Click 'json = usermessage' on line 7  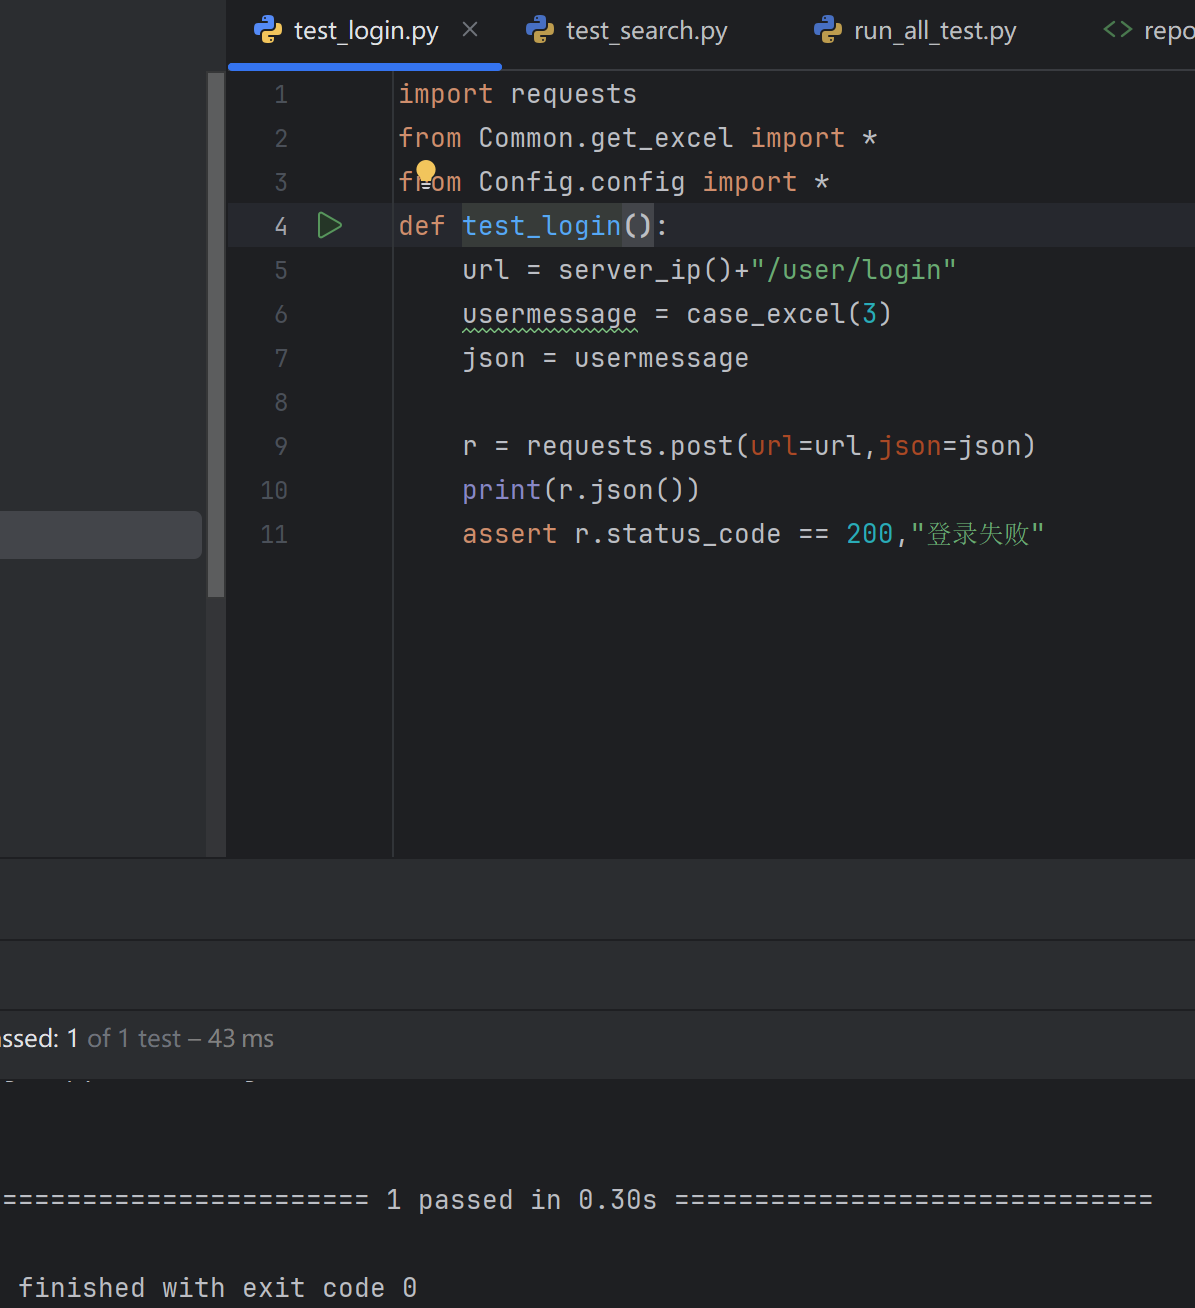[606, 358]
